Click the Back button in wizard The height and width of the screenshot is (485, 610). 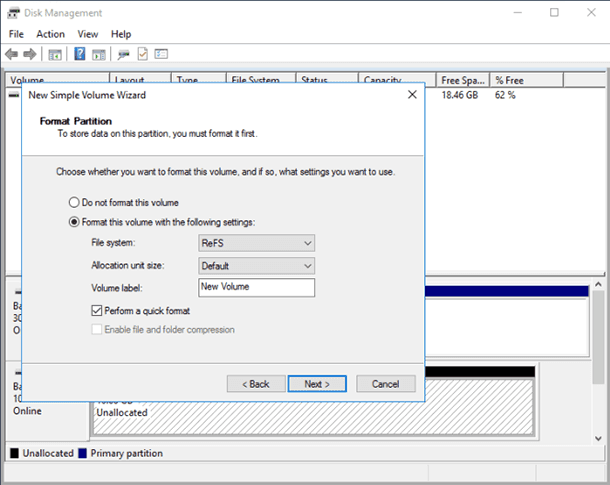(x=256, y=384)
